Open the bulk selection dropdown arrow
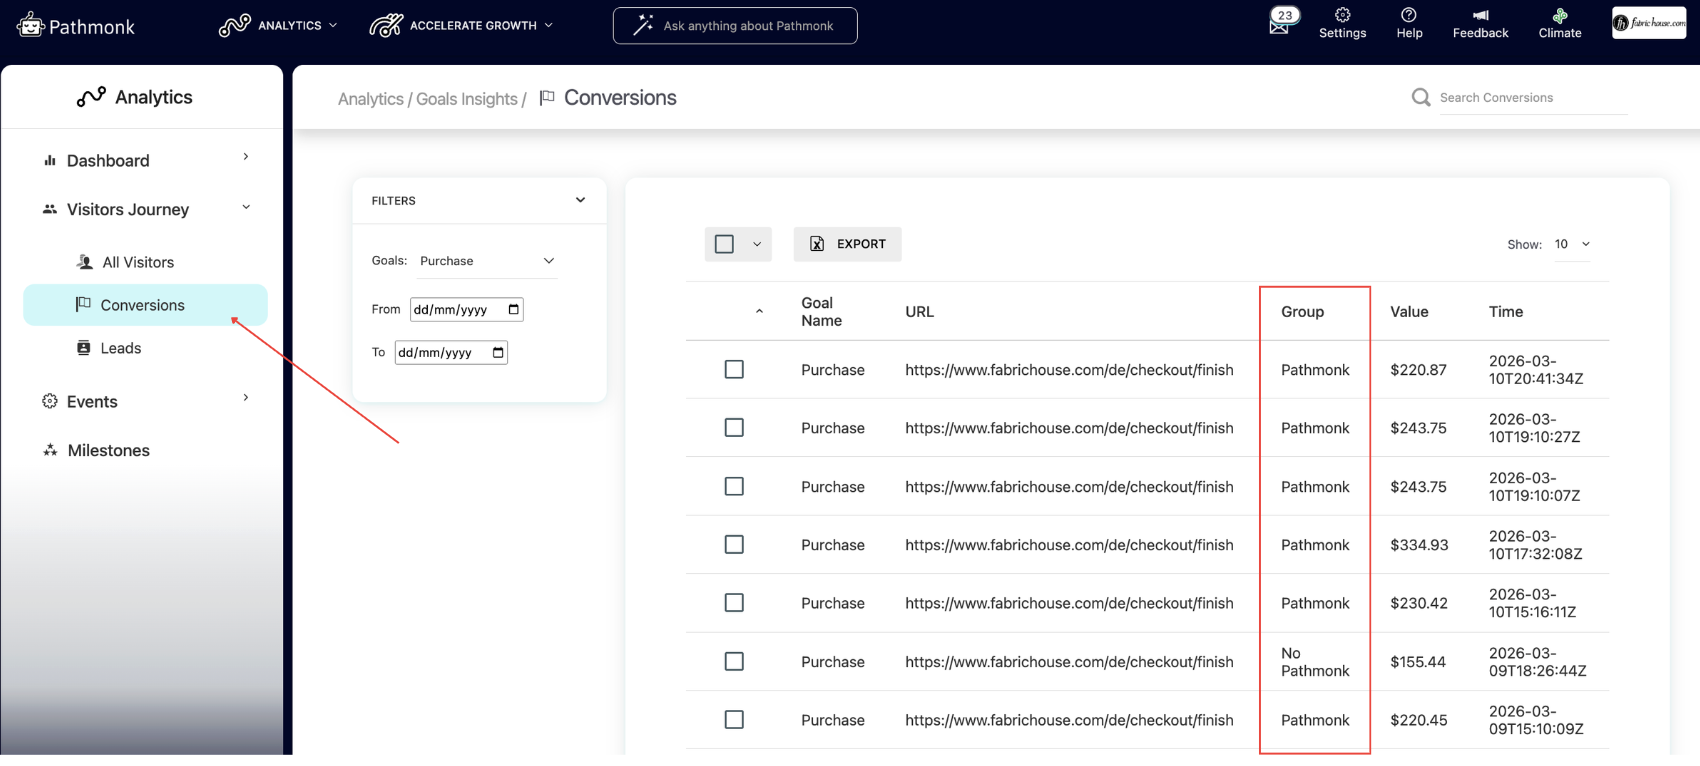1700x766 pixels. (757, 244)
